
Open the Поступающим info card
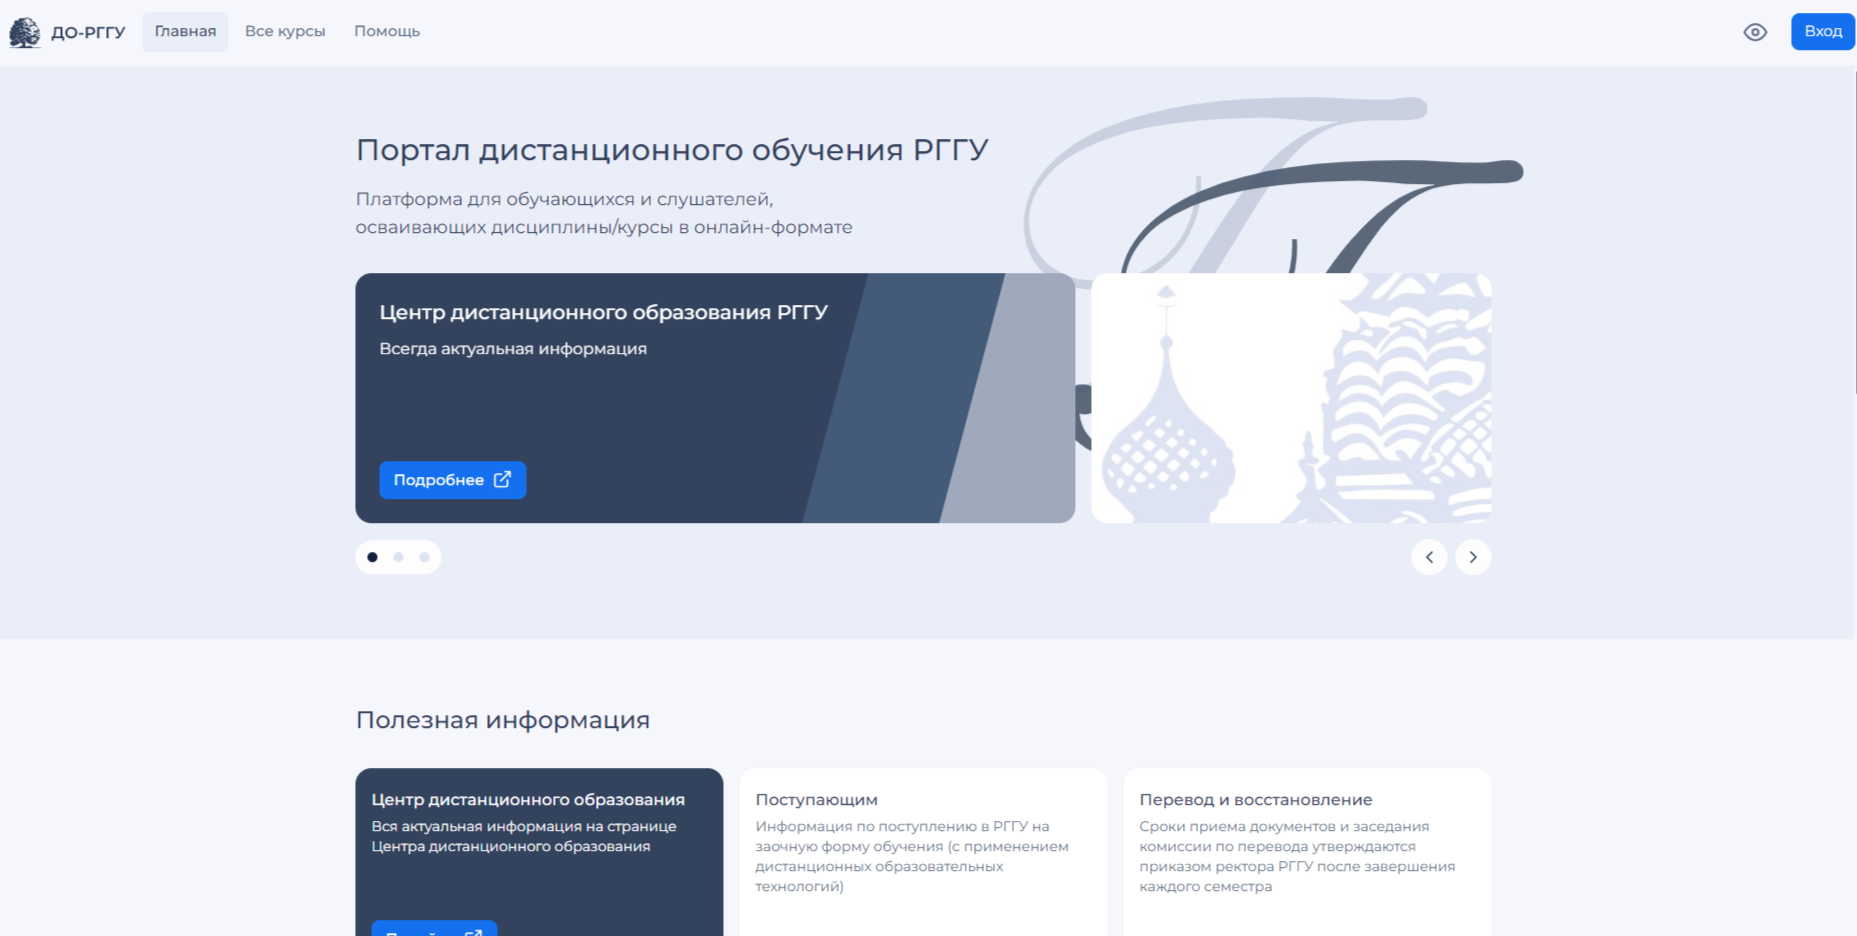[923, 852]
